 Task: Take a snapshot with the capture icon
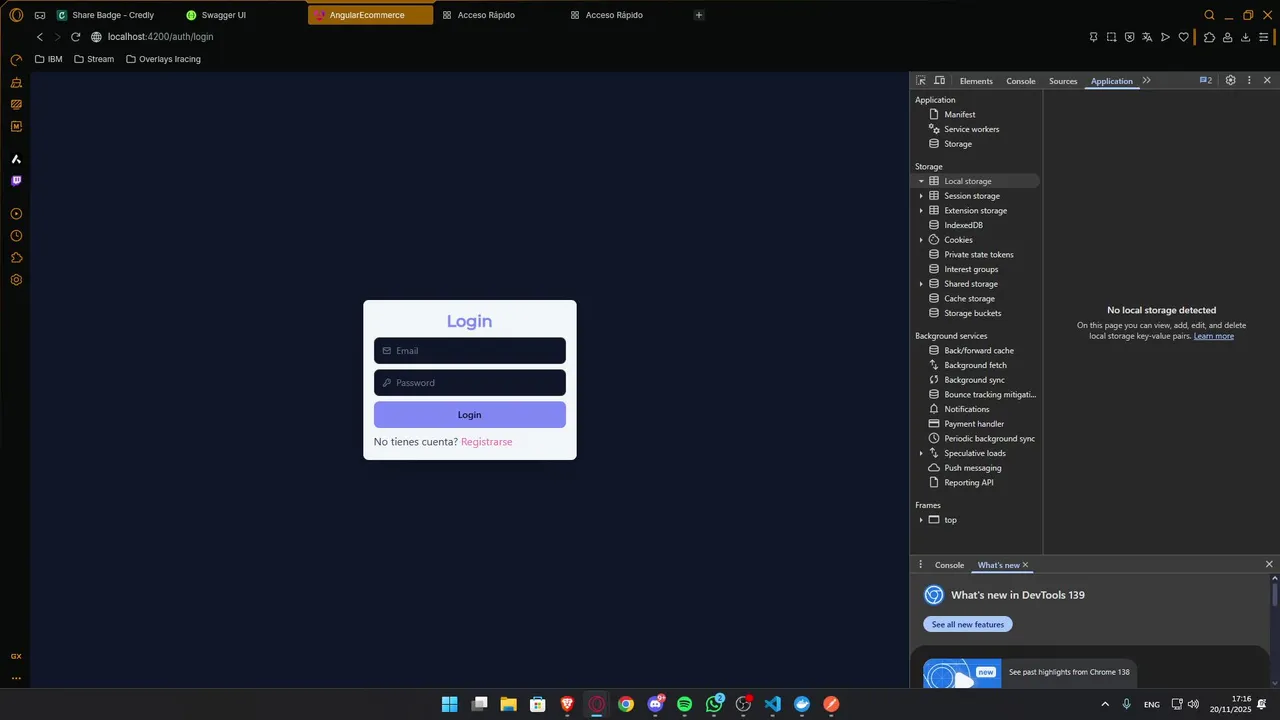coord(1111,37)
